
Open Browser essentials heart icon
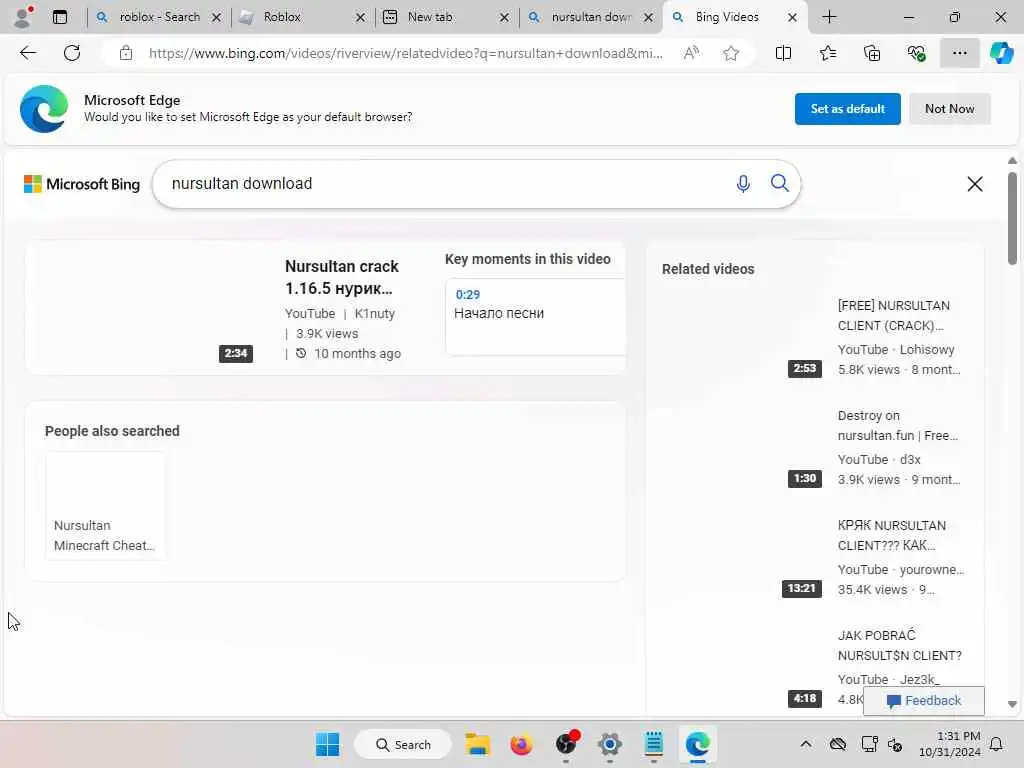(916, 53)
